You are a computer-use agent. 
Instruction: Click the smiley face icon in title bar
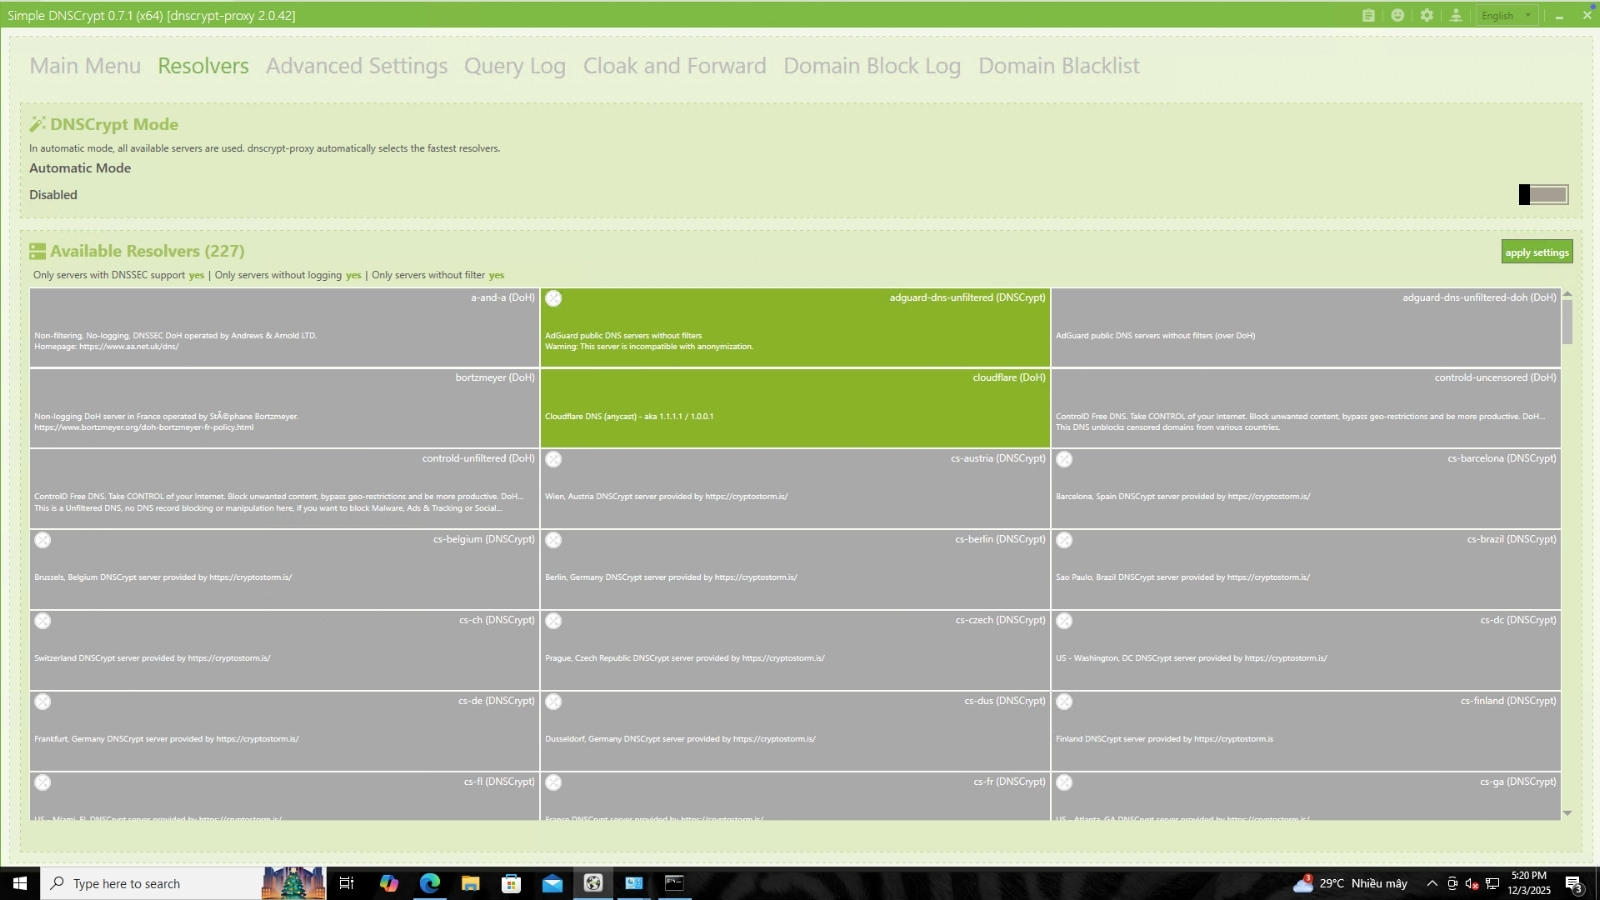pos(1397,15)
